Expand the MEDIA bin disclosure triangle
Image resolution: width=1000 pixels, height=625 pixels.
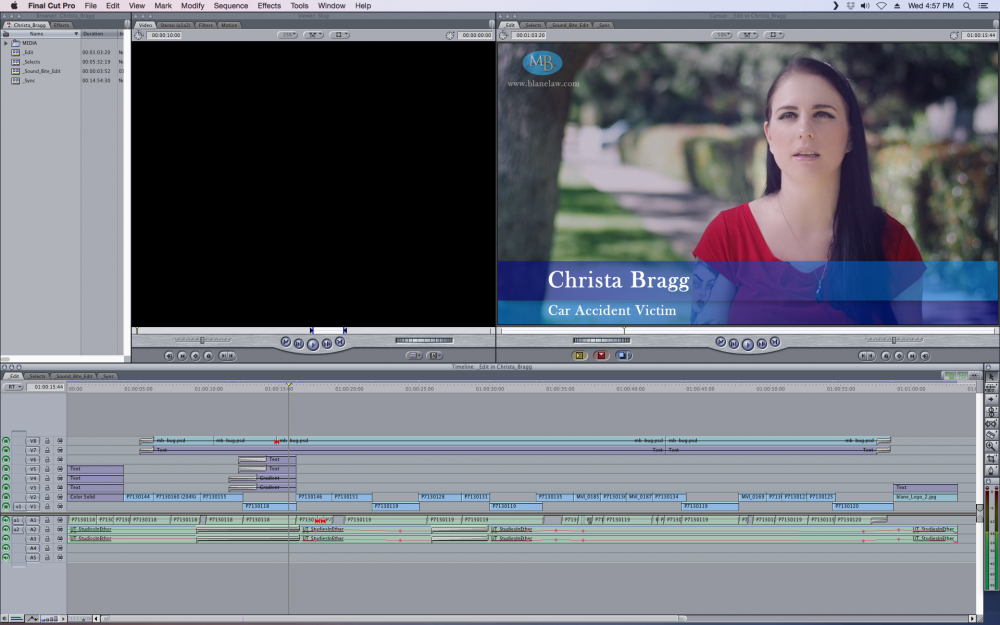pos(5,43)
